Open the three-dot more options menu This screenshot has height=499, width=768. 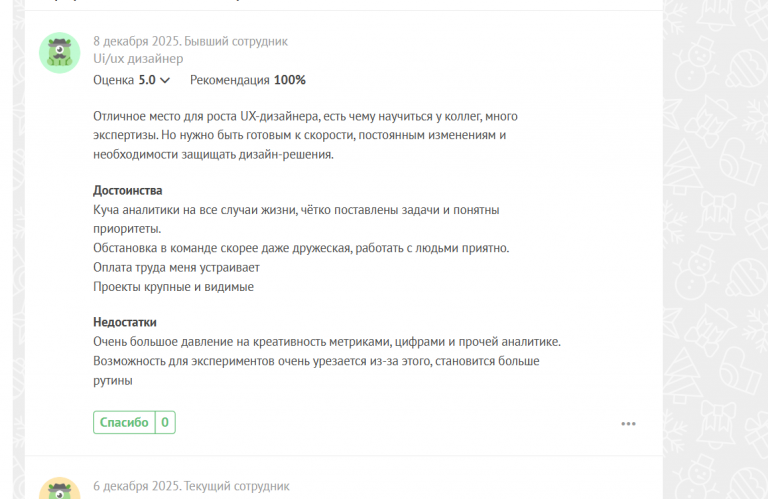point(628,423)
